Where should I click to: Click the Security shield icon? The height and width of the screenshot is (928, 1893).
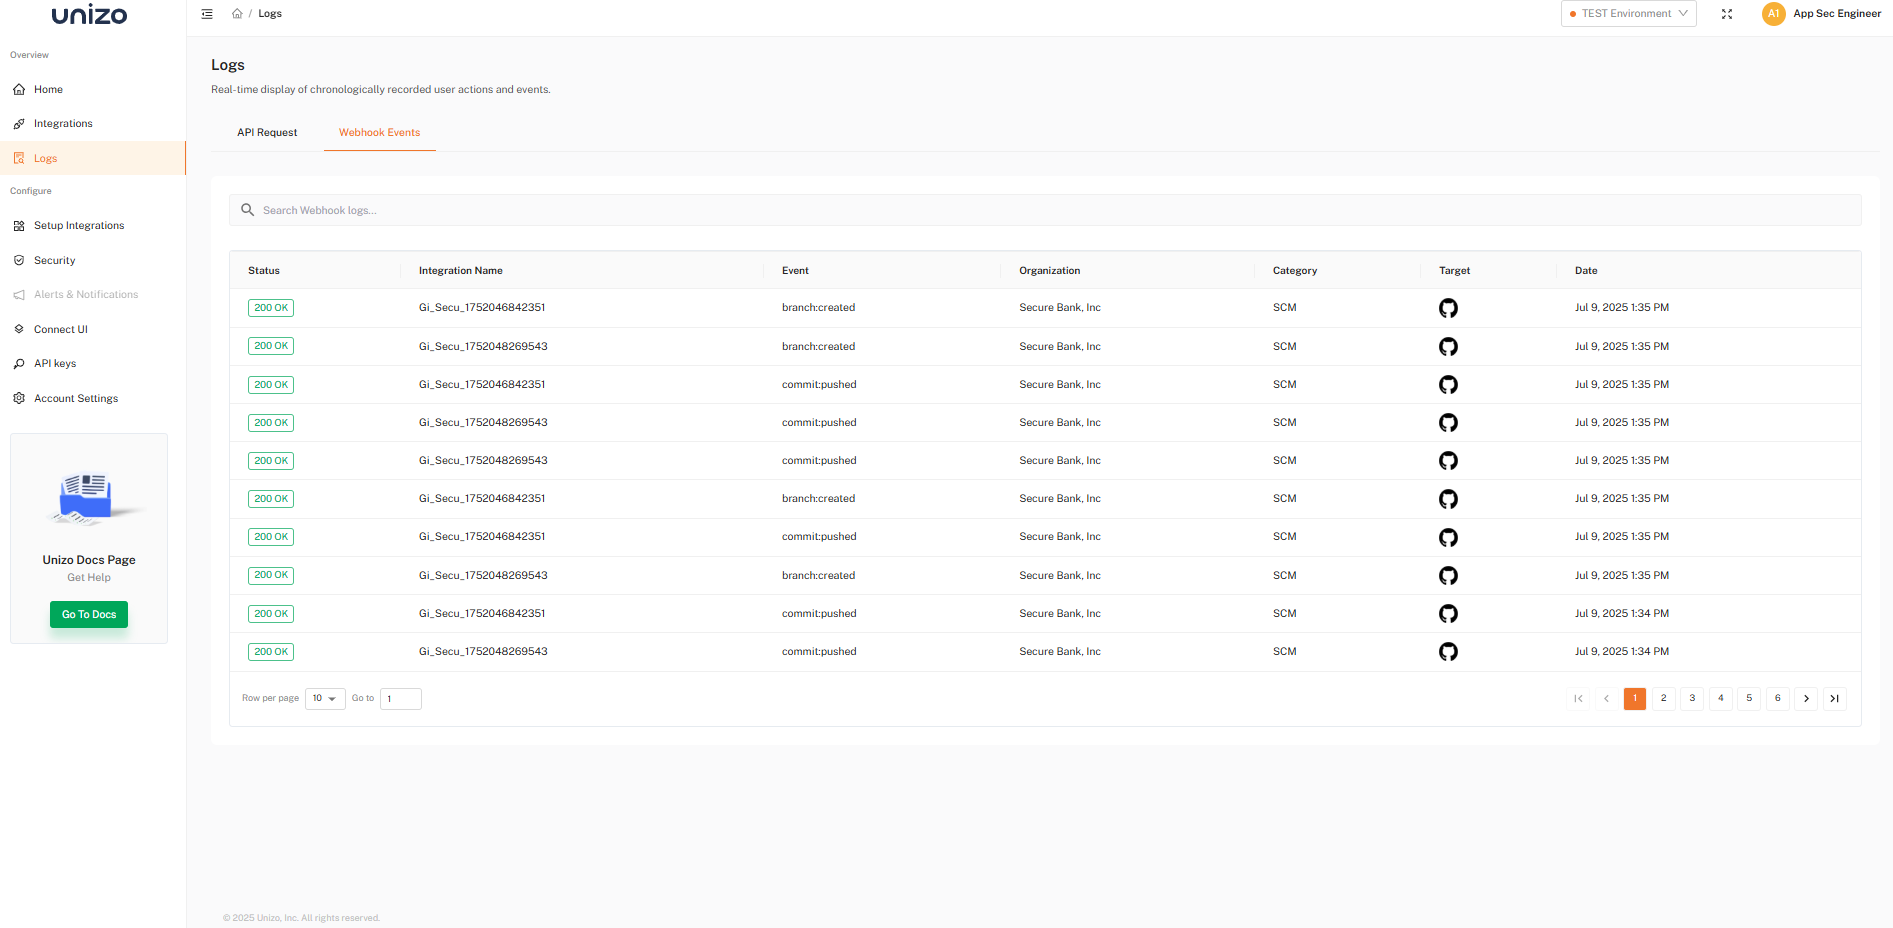tap(19, 261)
